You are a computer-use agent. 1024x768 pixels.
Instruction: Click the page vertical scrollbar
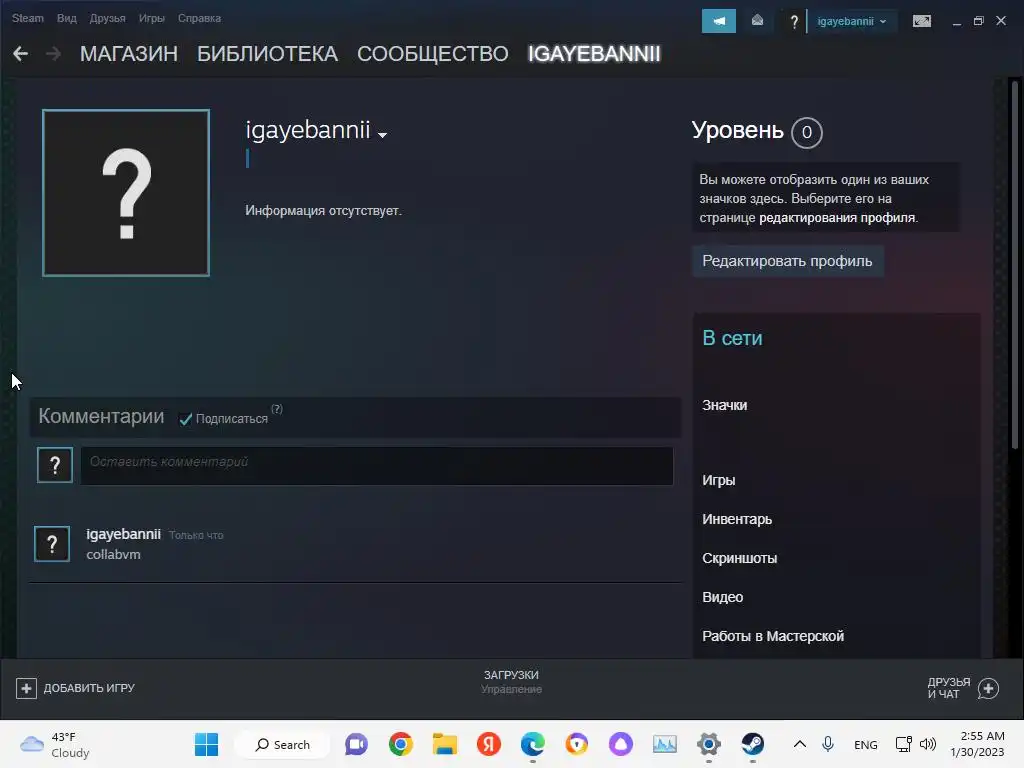click(1014, 264)
